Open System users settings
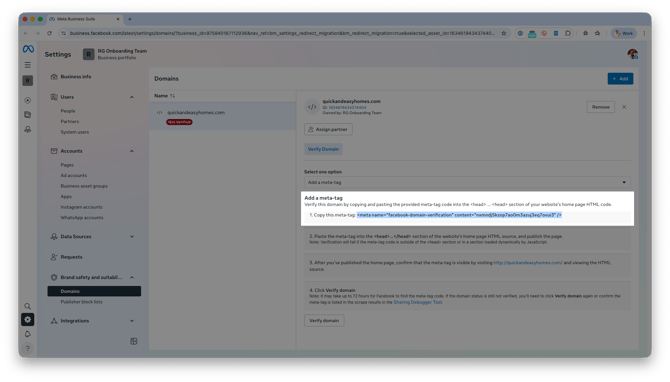 [x=75, y=132]
